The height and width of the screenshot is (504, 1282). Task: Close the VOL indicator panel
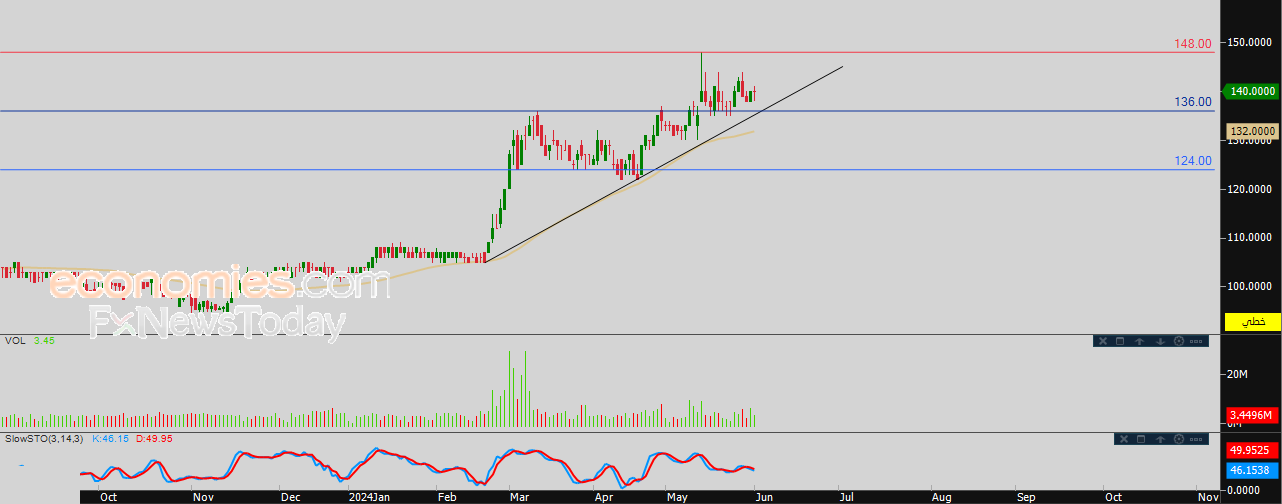click(x=1103, y=341)
